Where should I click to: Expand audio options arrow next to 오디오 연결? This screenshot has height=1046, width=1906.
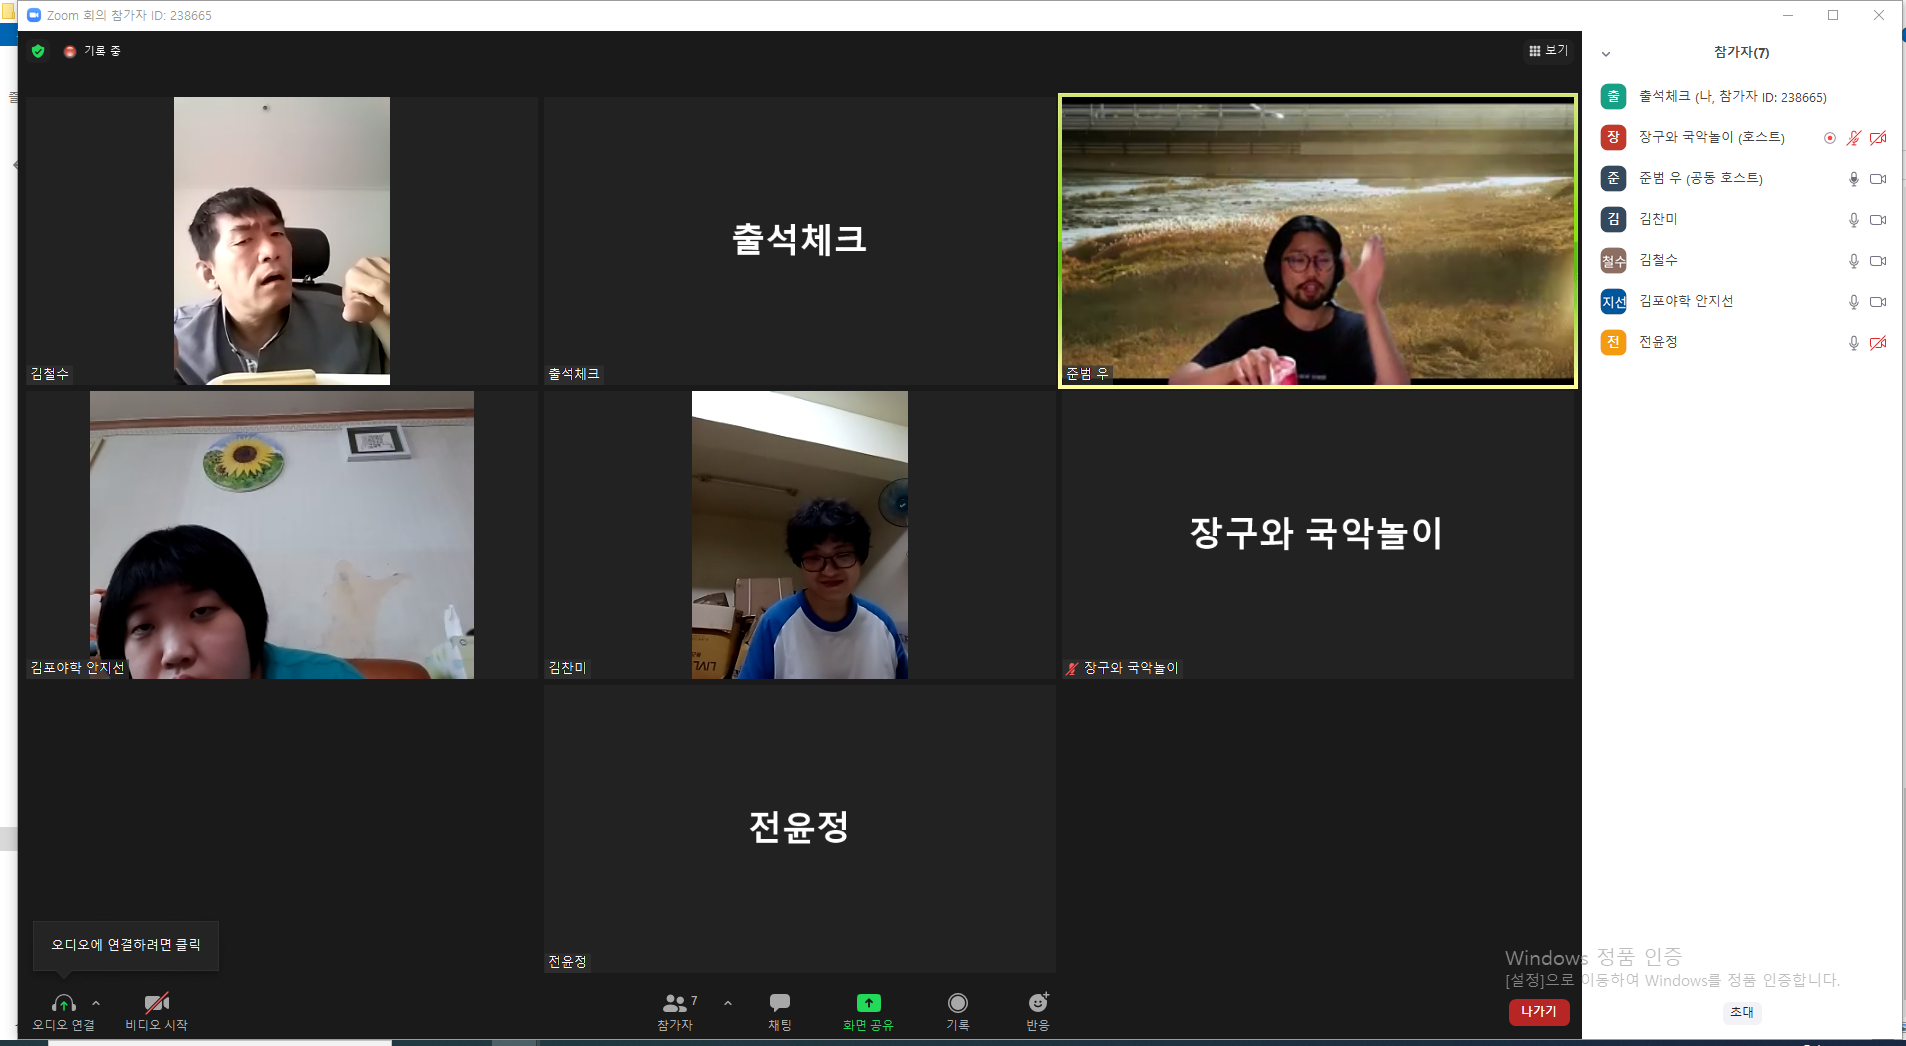96,1003
